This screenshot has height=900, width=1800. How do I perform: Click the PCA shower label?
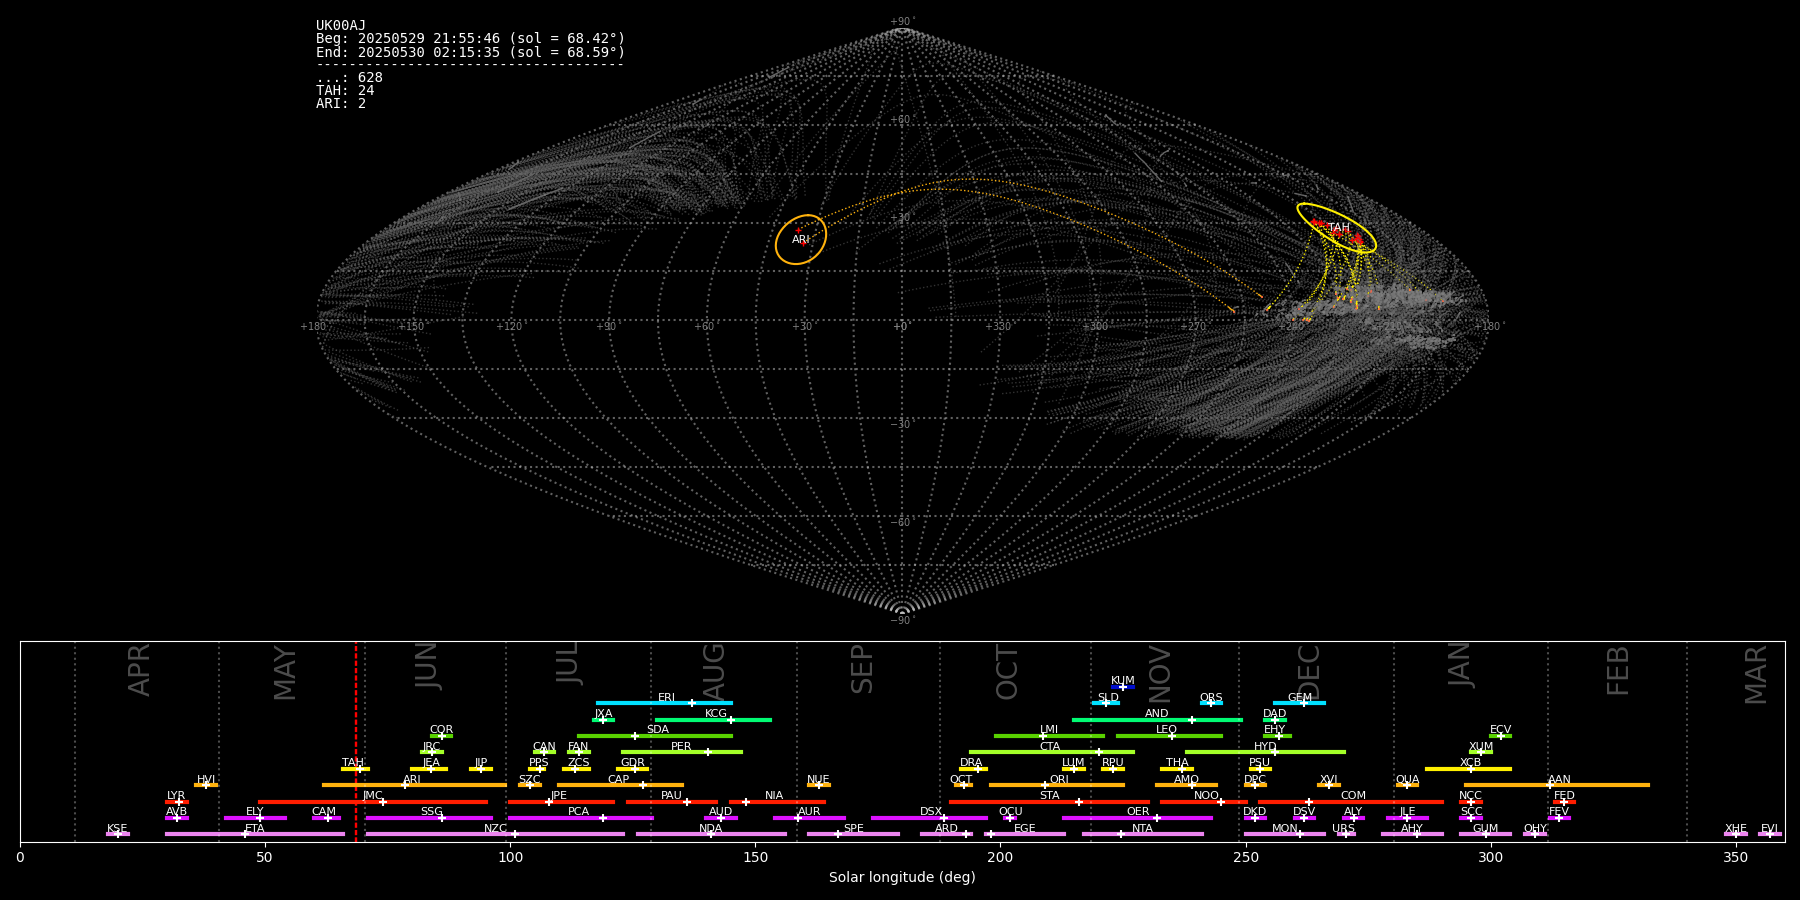pos(579,812)
